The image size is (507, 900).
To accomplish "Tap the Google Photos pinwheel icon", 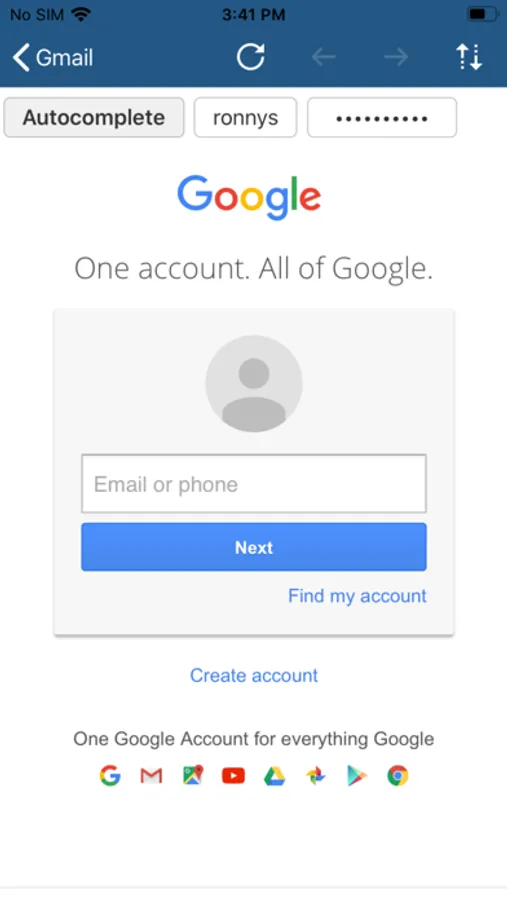I will [316, 776].
